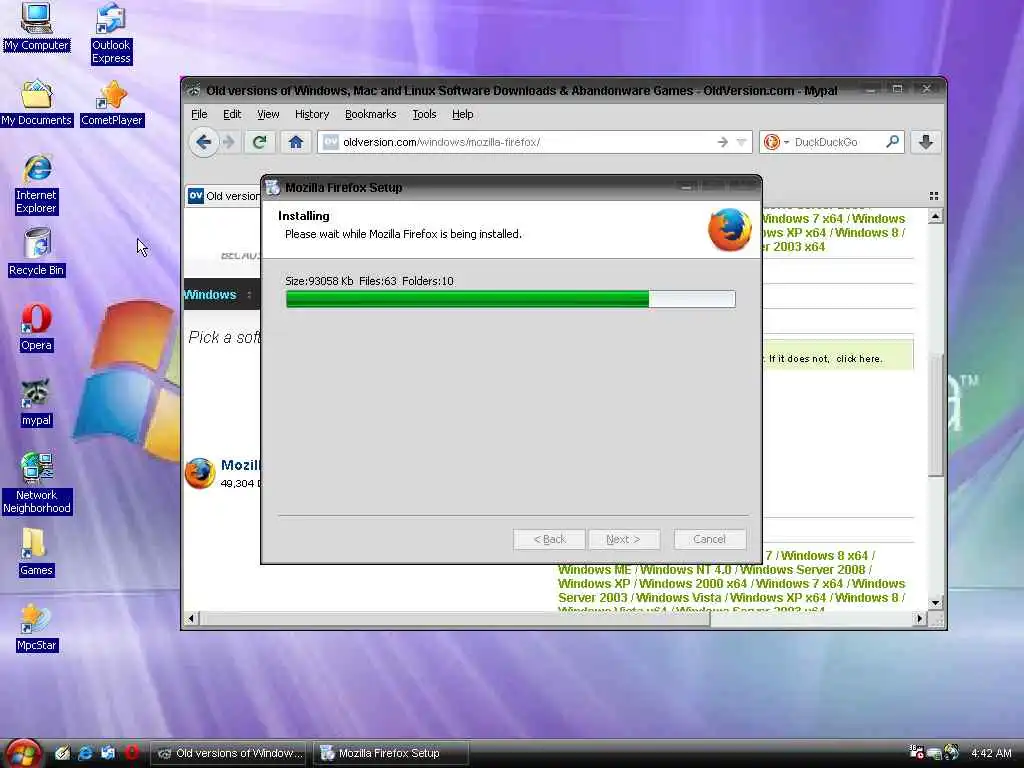1024x768 pixels.
Task: Click the Windows Start orb
Action: click(x=24, y=753)
